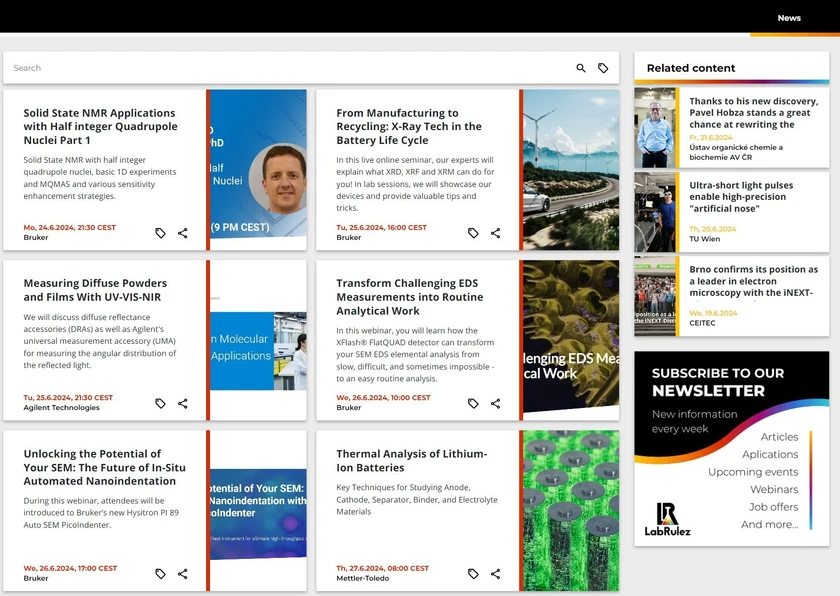Click tag icon on Measuring Diffuse Powders card

pos(160,403)
